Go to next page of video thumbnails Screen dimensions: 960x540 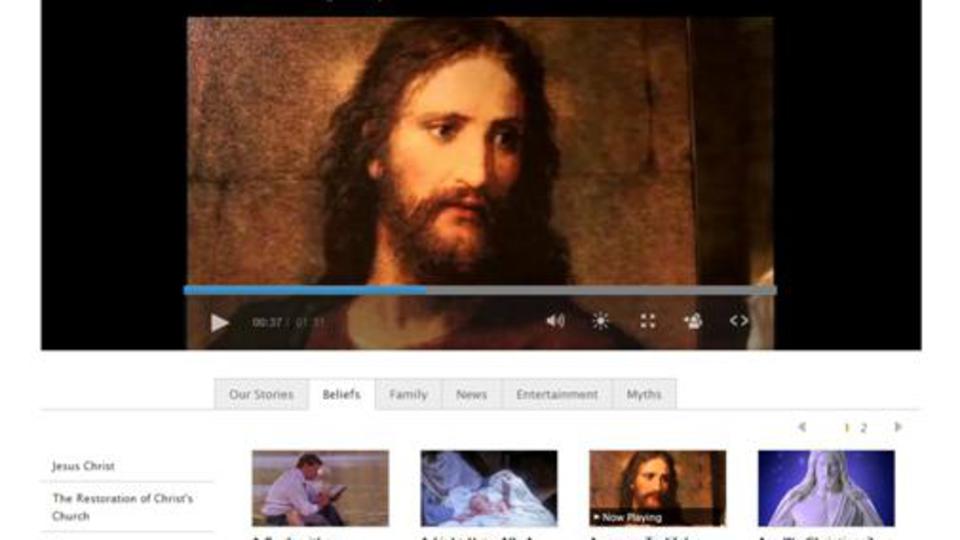898,427
